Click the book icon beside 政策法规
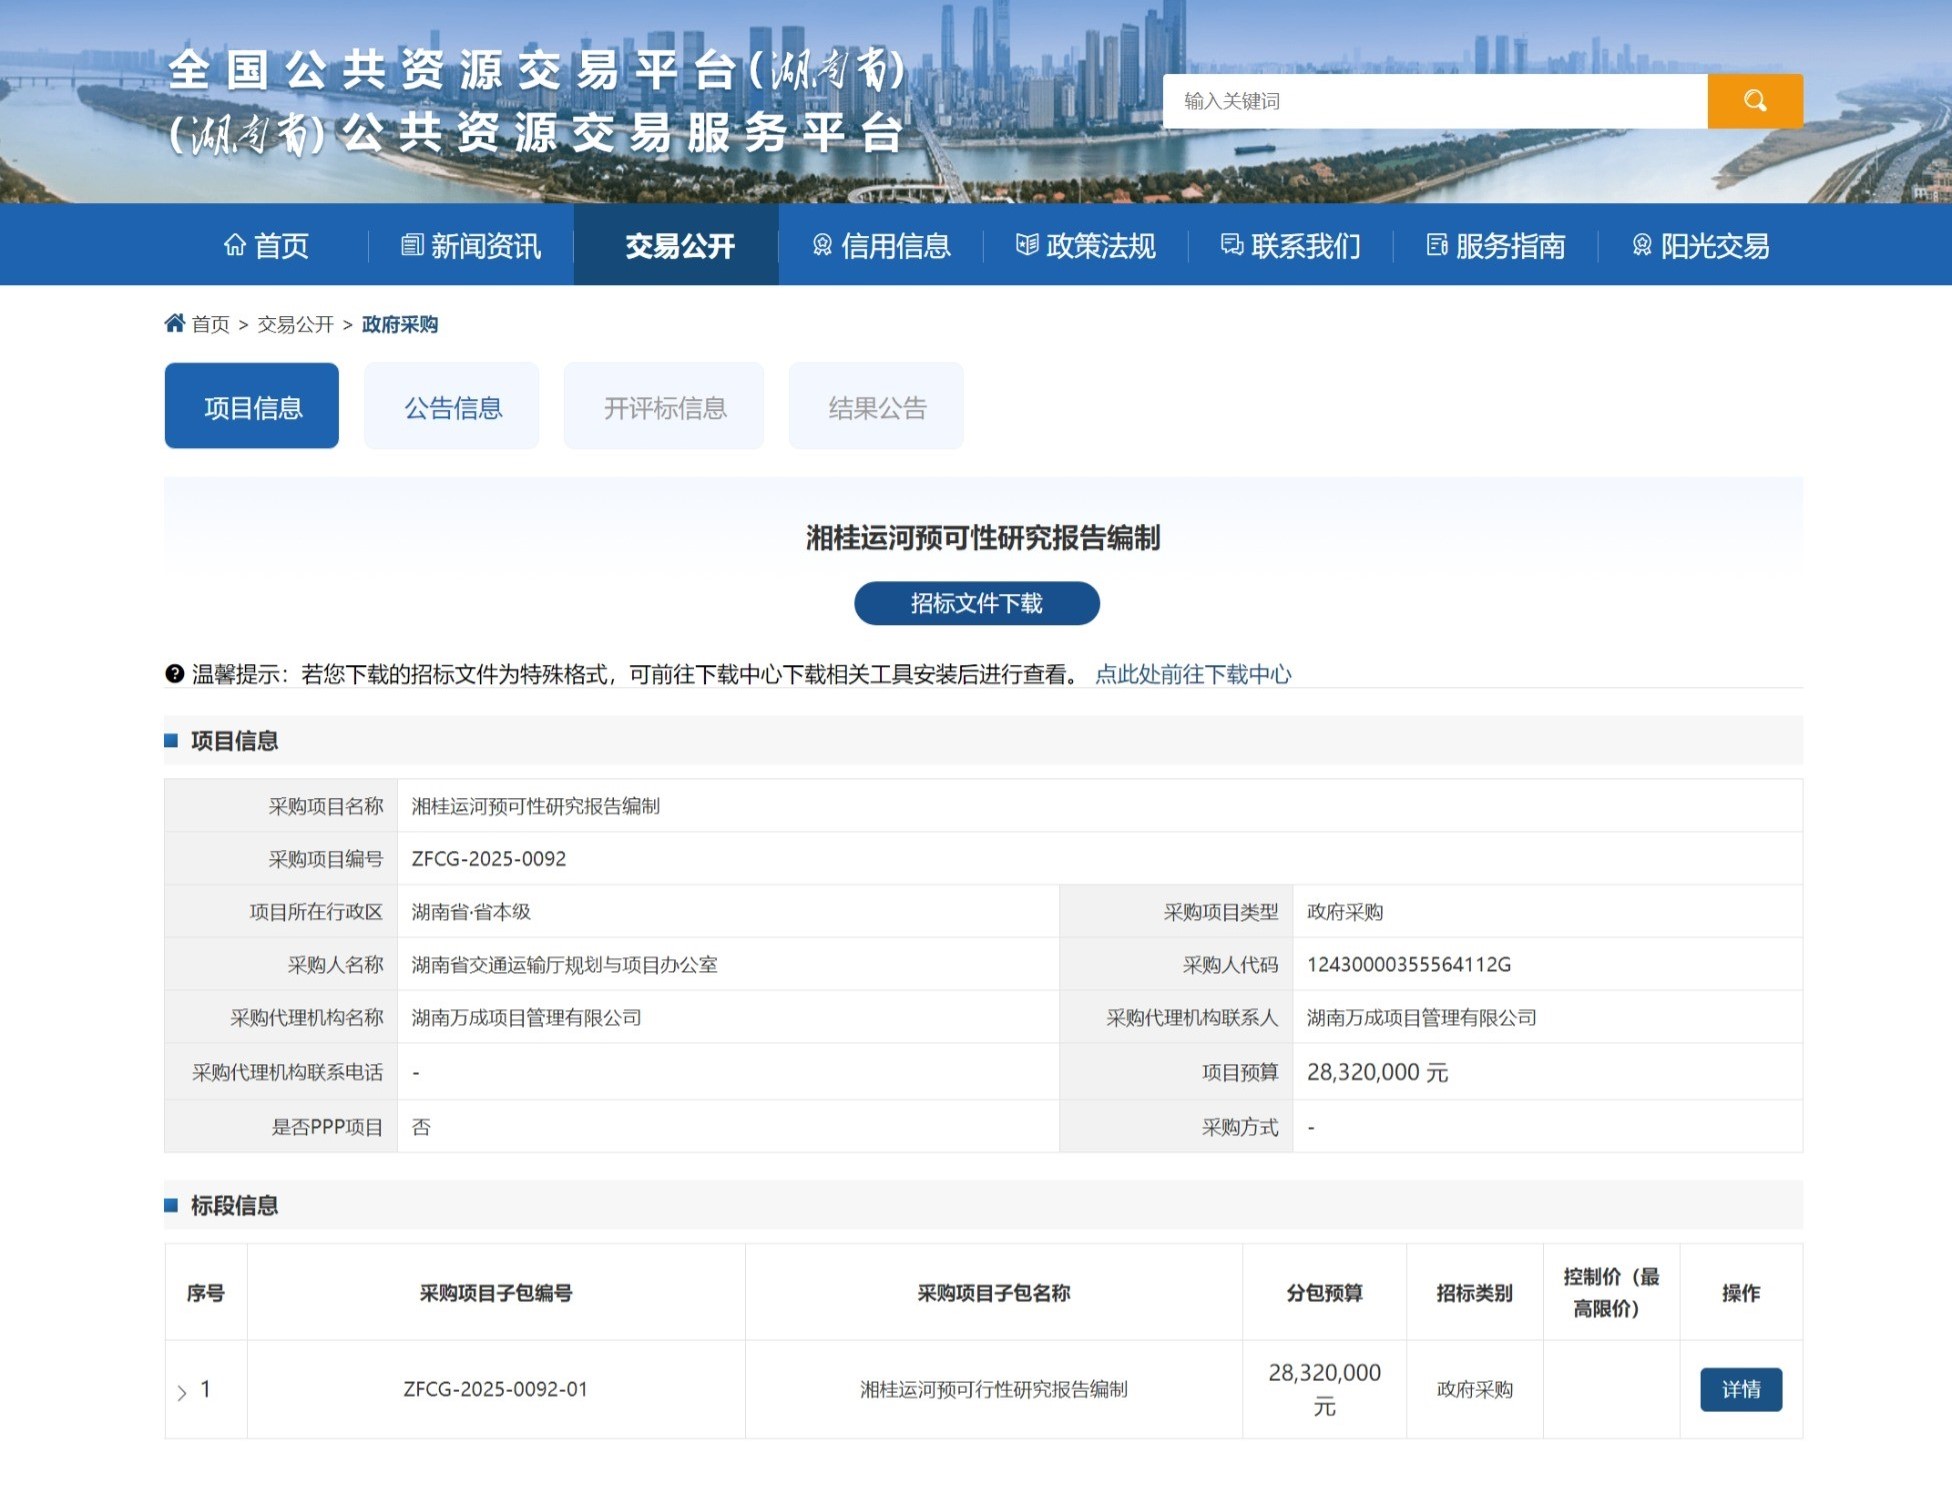The width and height of the screenshot is (1952, 1487). [x=1027, y=245]
